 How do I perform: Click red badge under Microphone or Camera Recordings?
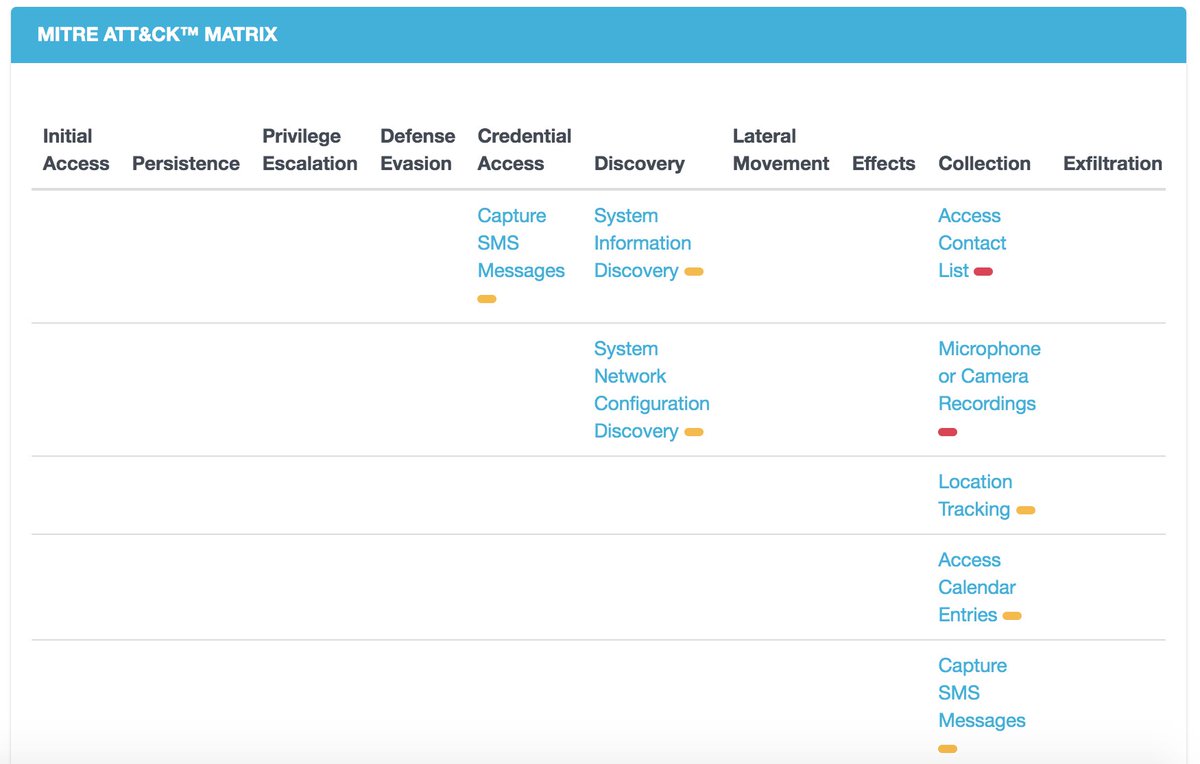[x=948, y=432]
